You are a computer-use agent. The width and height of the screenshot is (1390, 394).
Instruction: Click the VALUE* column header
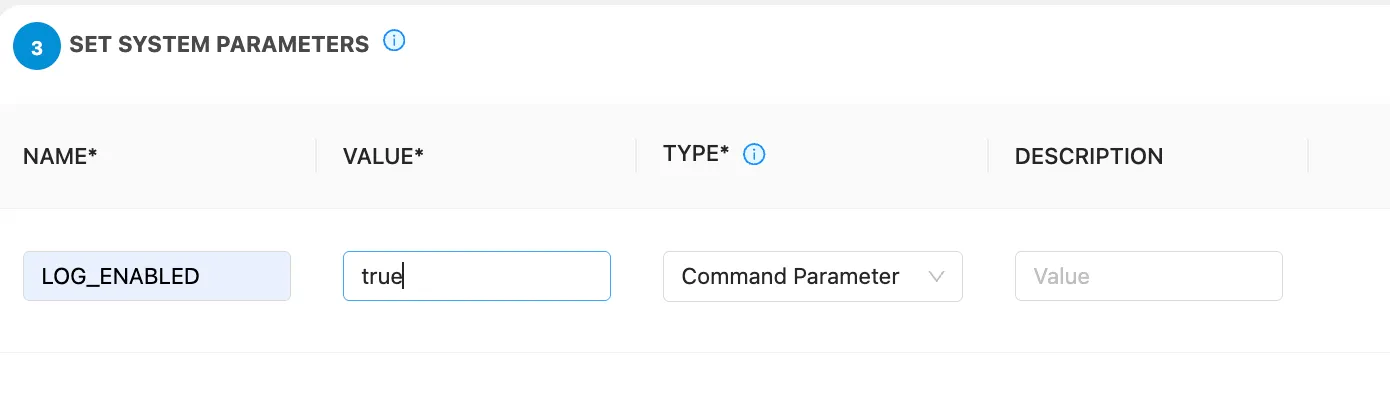383,156
